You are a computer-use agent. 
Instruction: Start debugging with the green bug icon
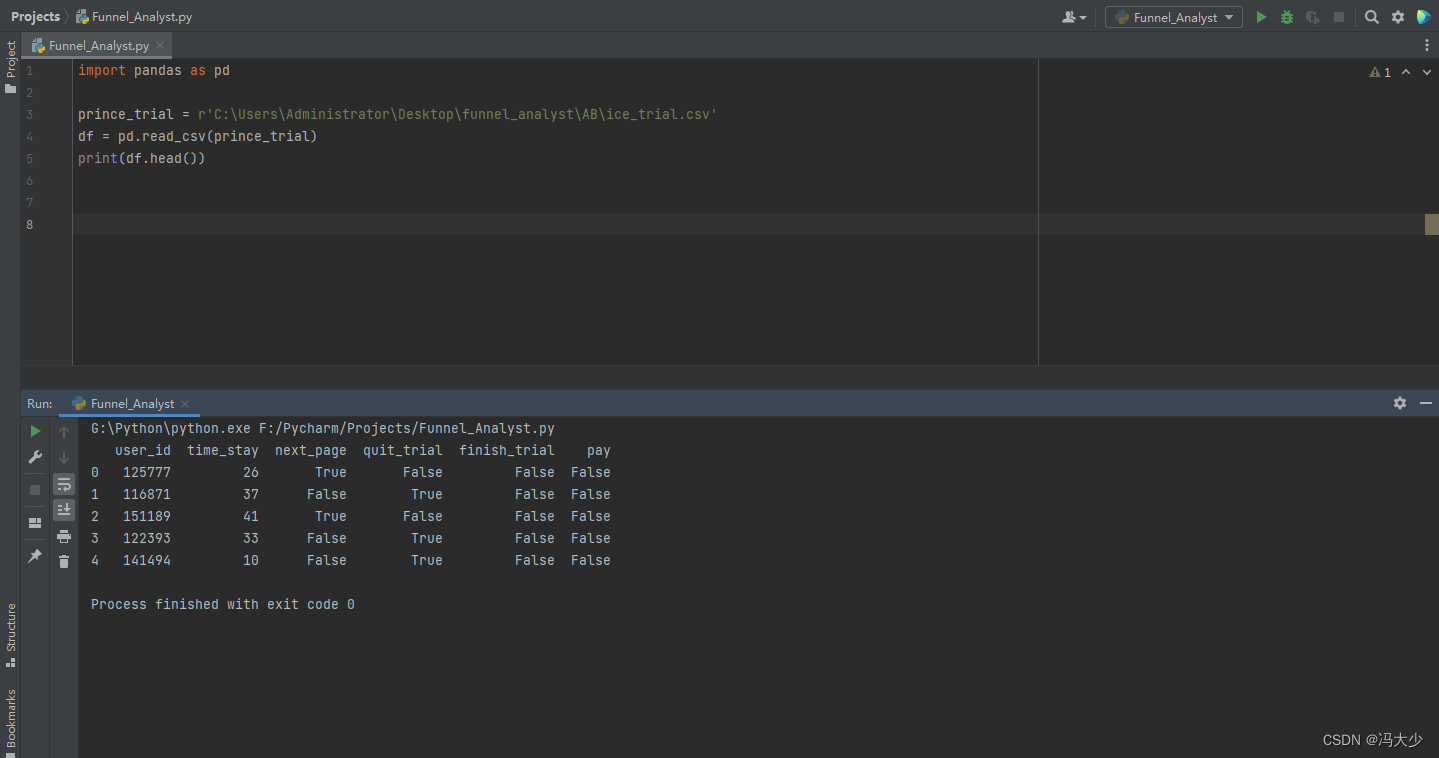tap(1287, 17)
